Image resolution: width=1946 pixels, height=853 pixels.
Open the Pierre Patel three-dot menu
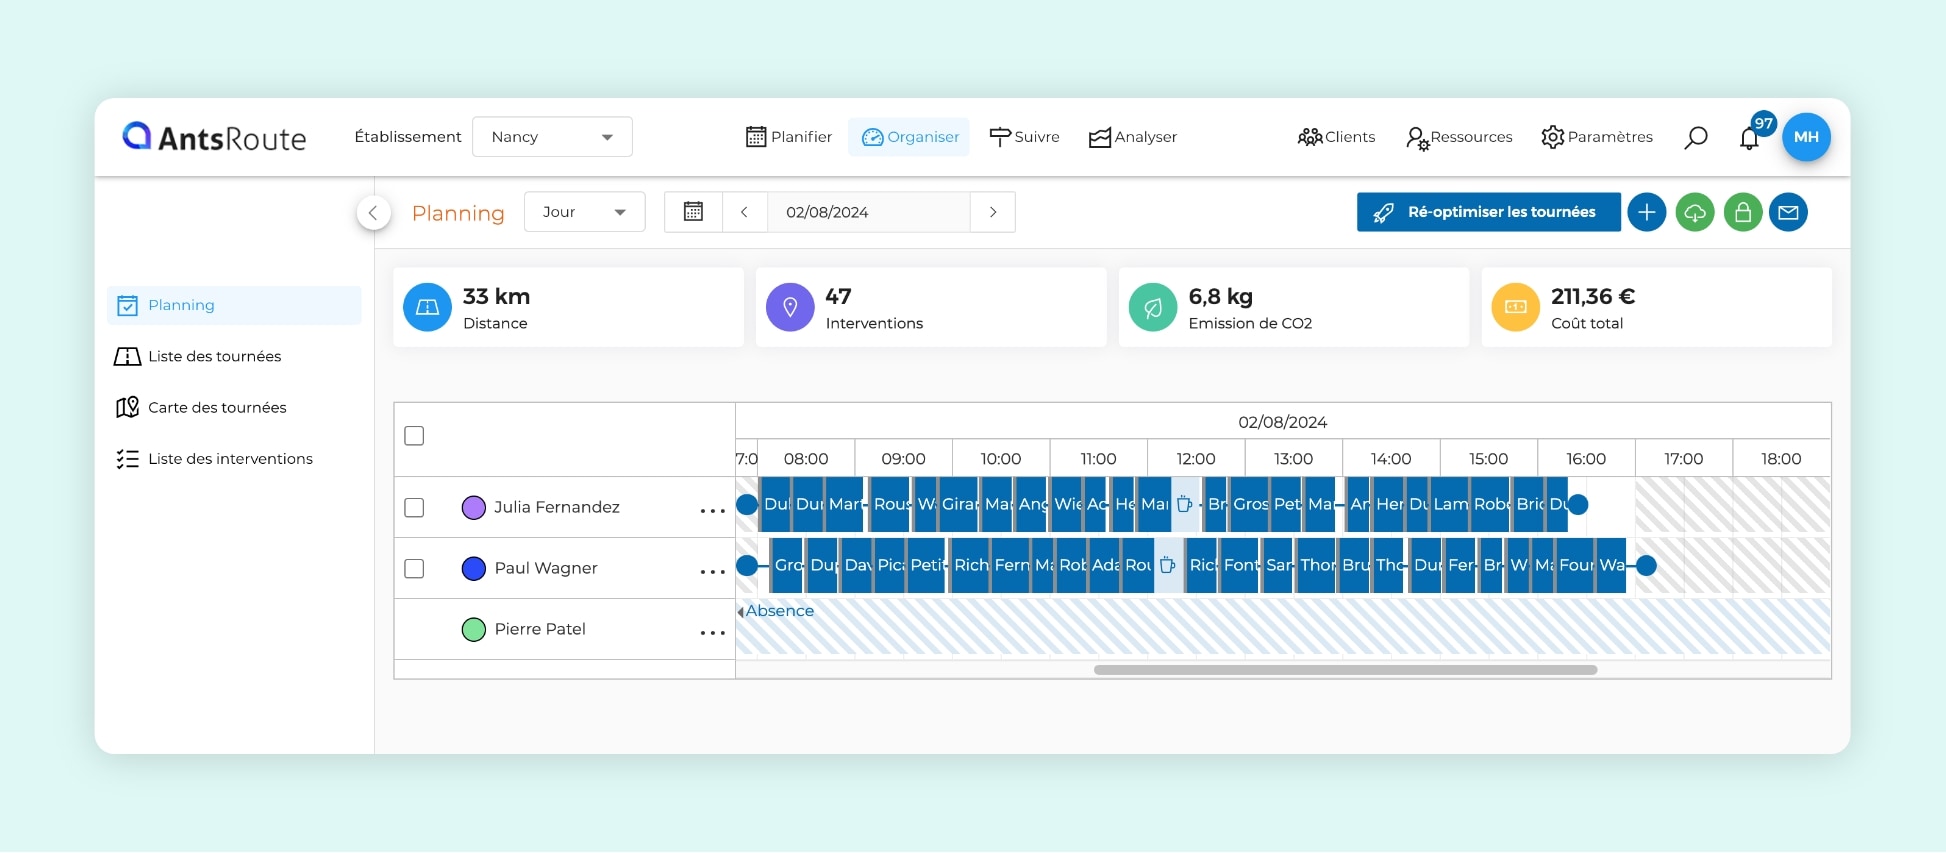coord(712,633)
